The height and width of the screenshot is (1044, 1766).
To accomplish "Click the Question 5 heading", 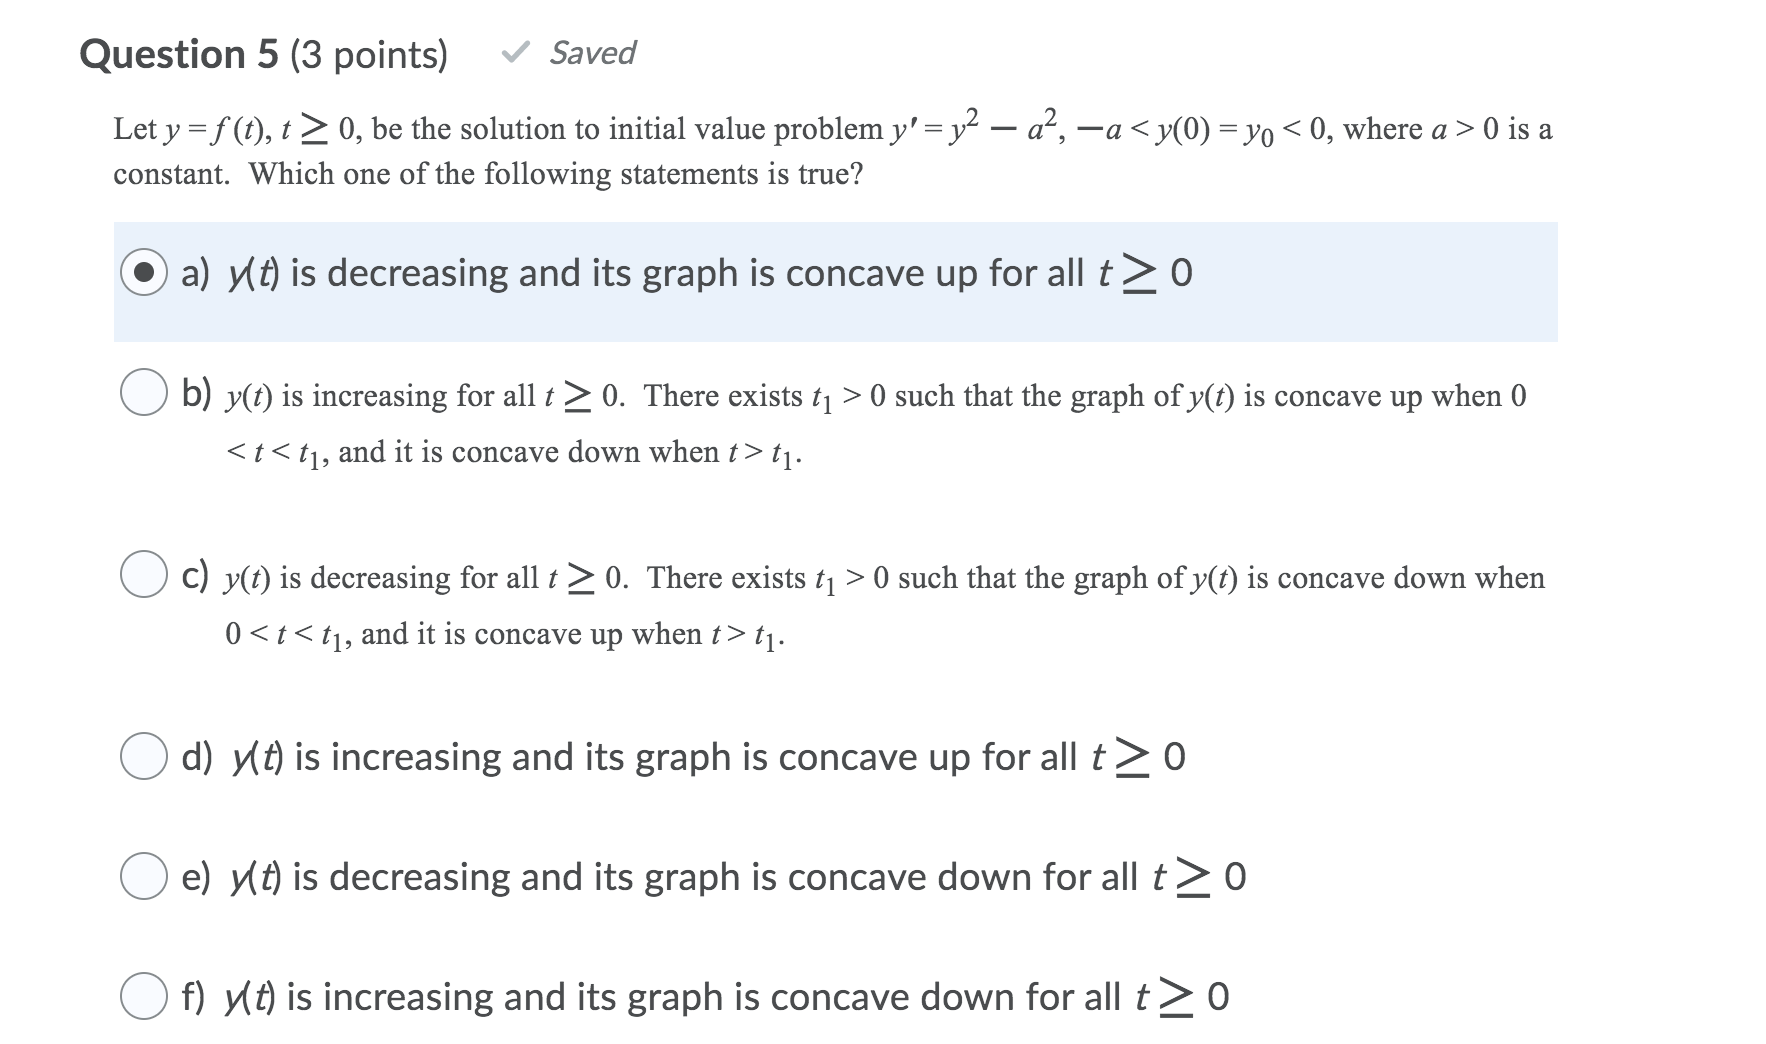I will pyautogui.click(x=180, y=53).
